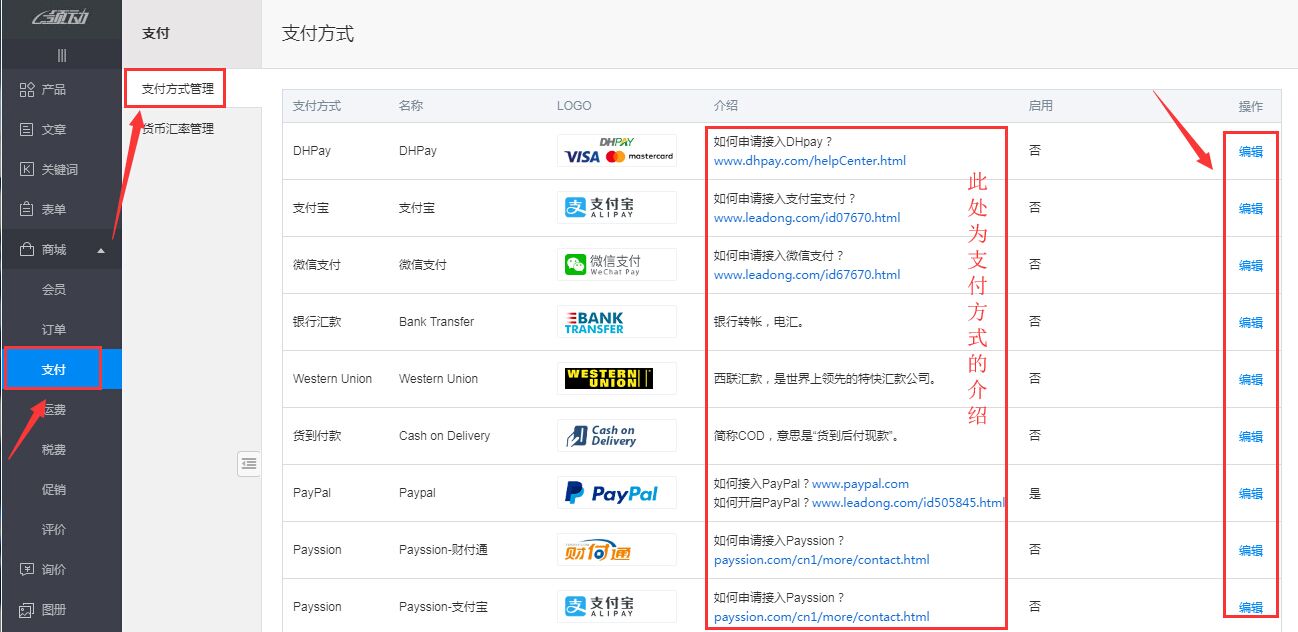Edit the 微信支付 payment method
The height and width of the screenshot is (632, 1298).
[1250, 266]
